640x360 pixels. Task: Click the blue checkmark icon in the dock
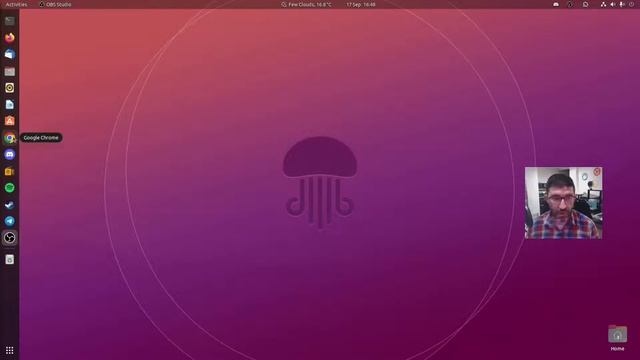9,205
